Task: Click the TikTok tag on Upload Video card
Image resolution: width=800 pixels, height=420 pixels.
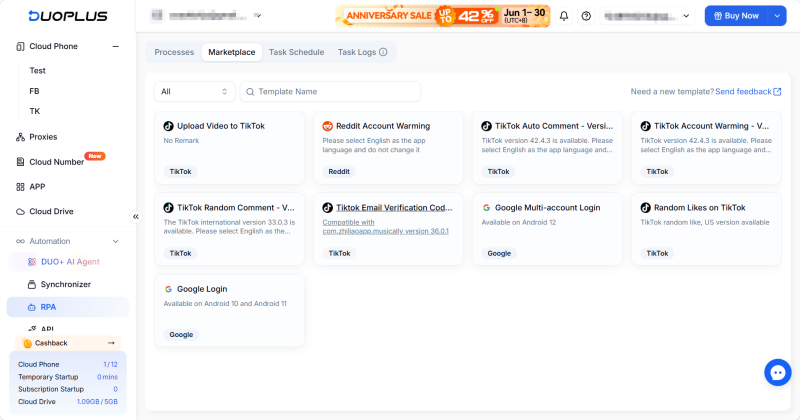Action: [181, 171]
